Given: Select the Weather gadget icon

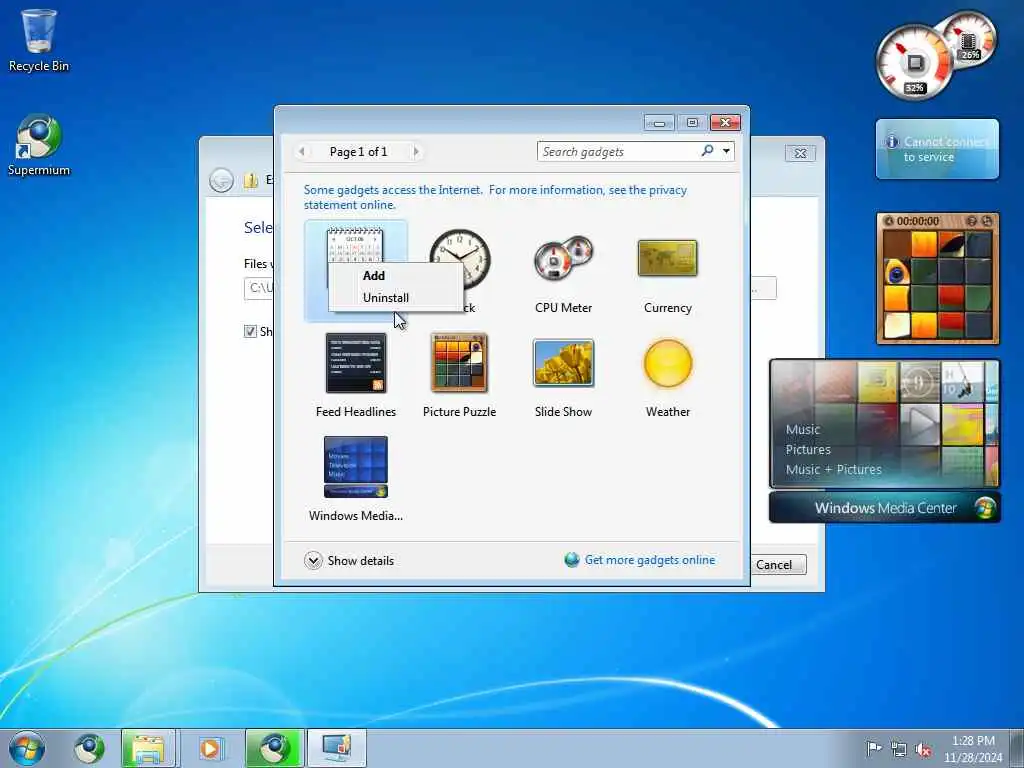Looking at the screenshot, I should 667,363.
